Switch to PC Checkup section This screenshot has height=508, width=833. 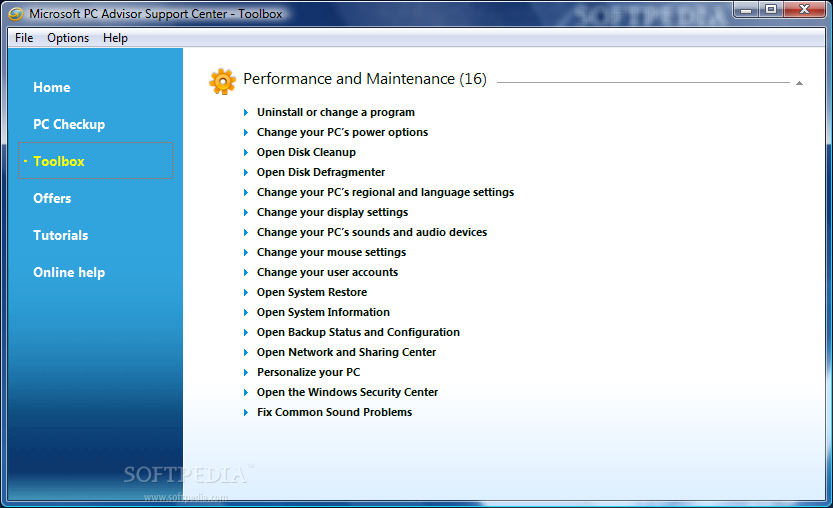click(69, 124)
